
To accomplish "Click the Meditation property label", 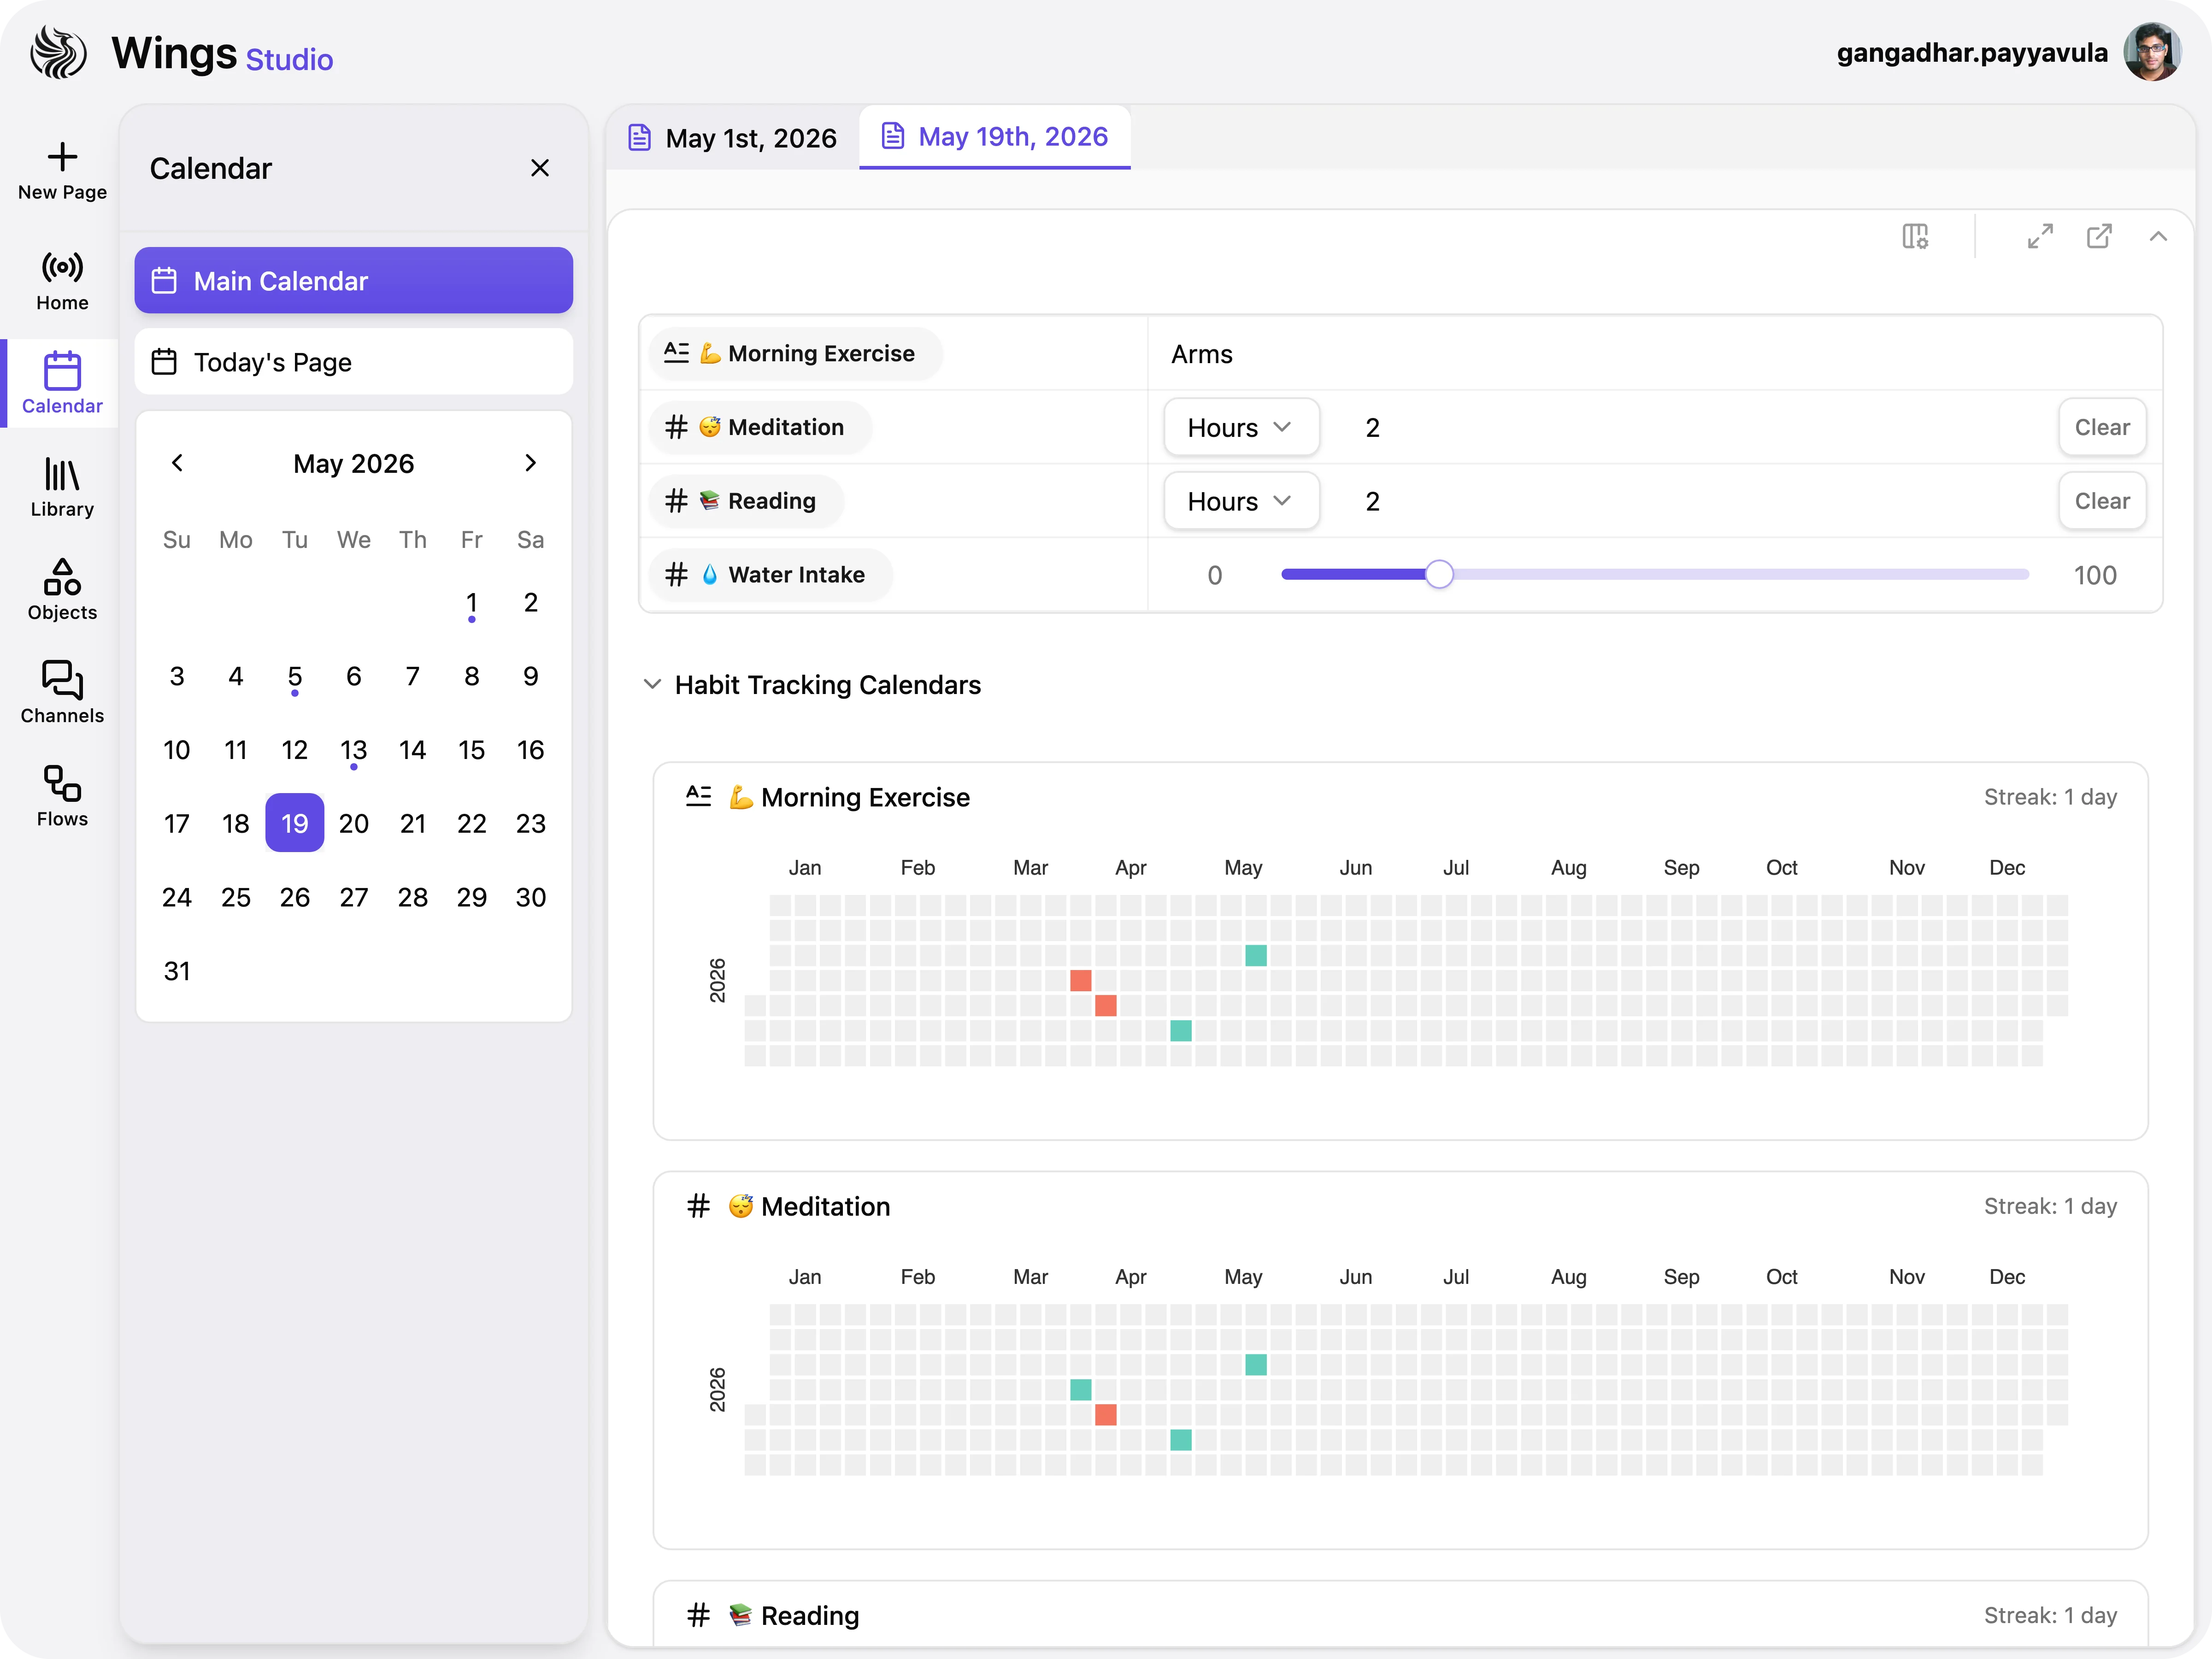I will [x=760, y=427].
